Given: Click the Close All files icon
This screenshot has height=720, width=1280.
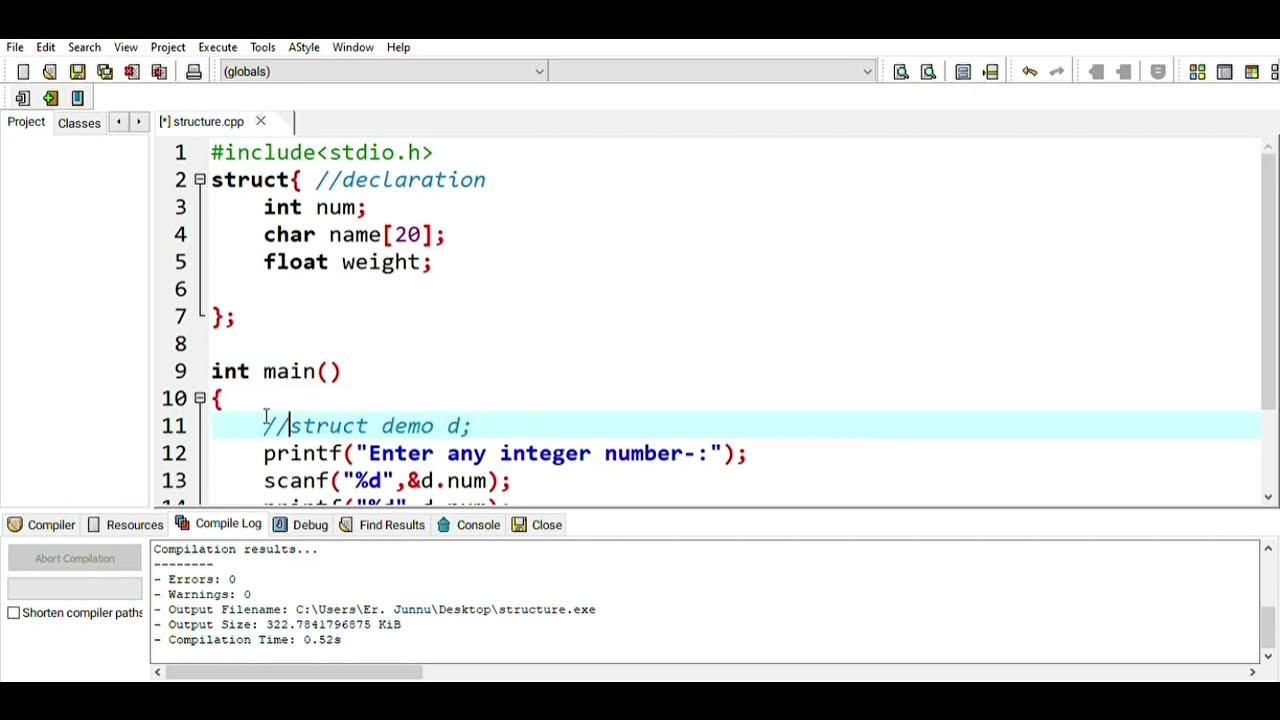Looking at the screenshot, I should 158,72.
